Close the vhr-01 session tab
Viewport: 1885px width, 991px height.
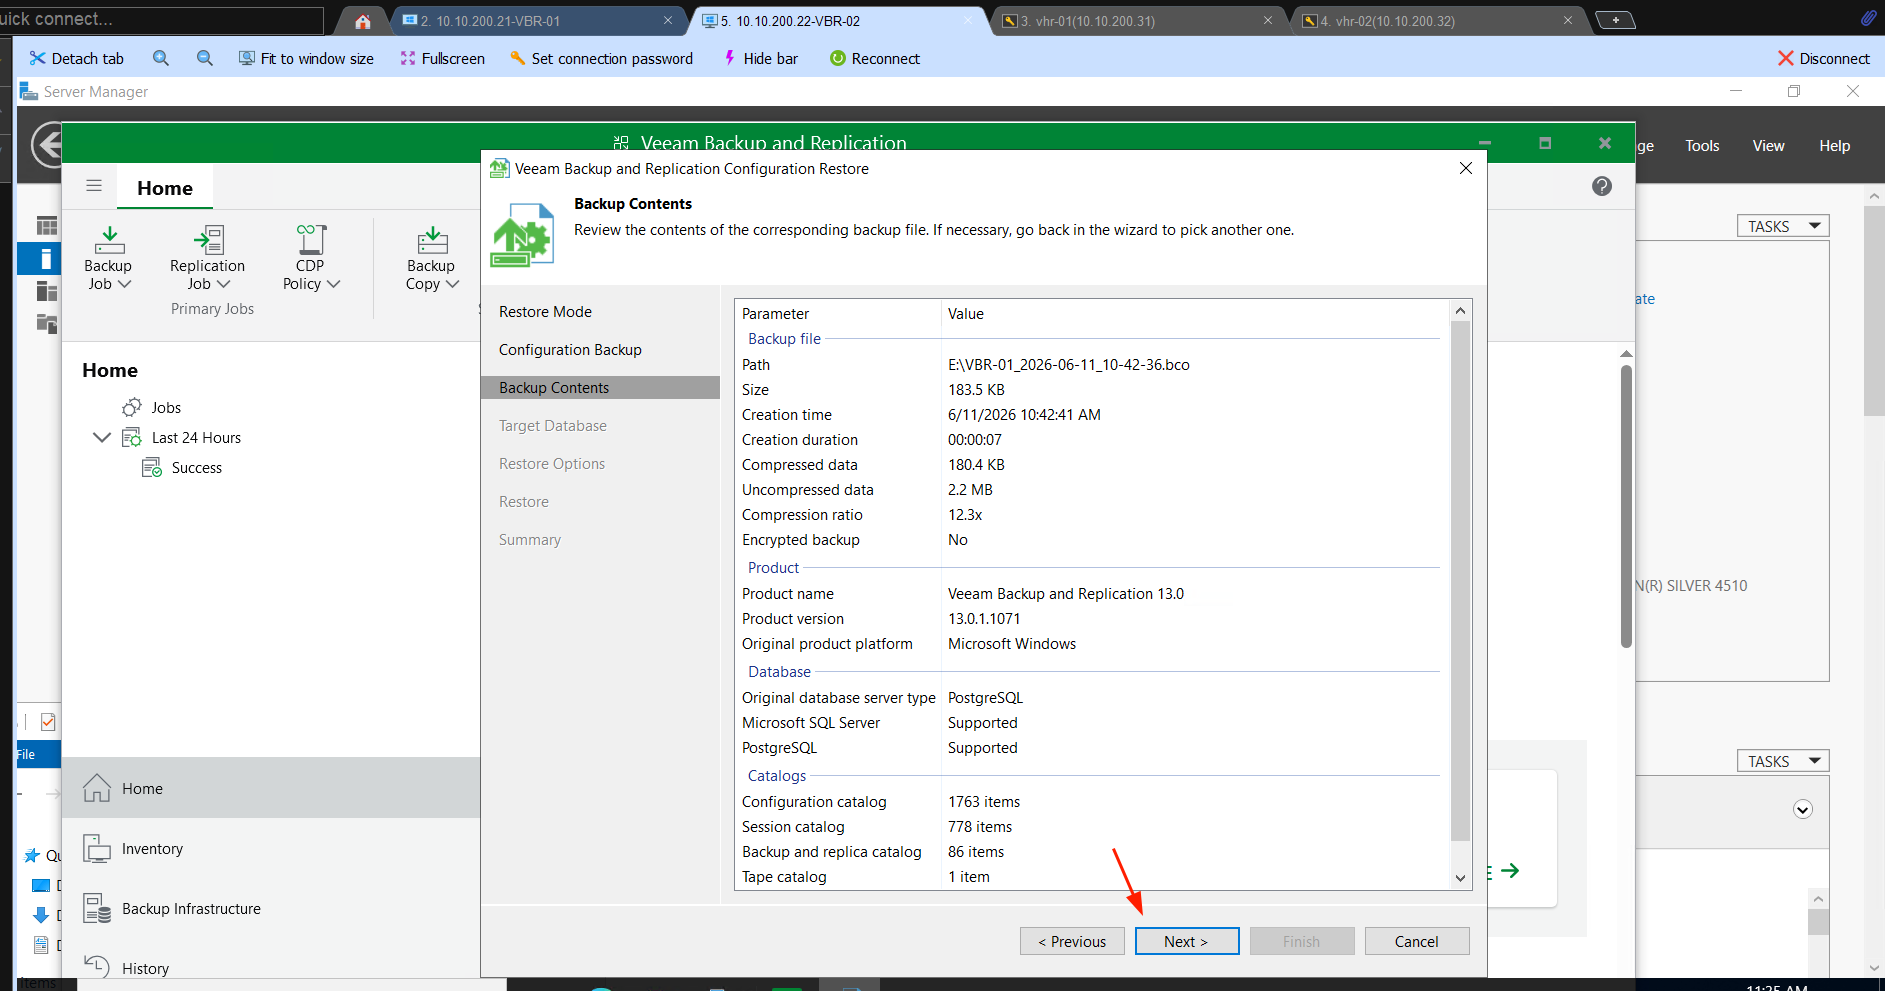click(x=1268, y=20)
